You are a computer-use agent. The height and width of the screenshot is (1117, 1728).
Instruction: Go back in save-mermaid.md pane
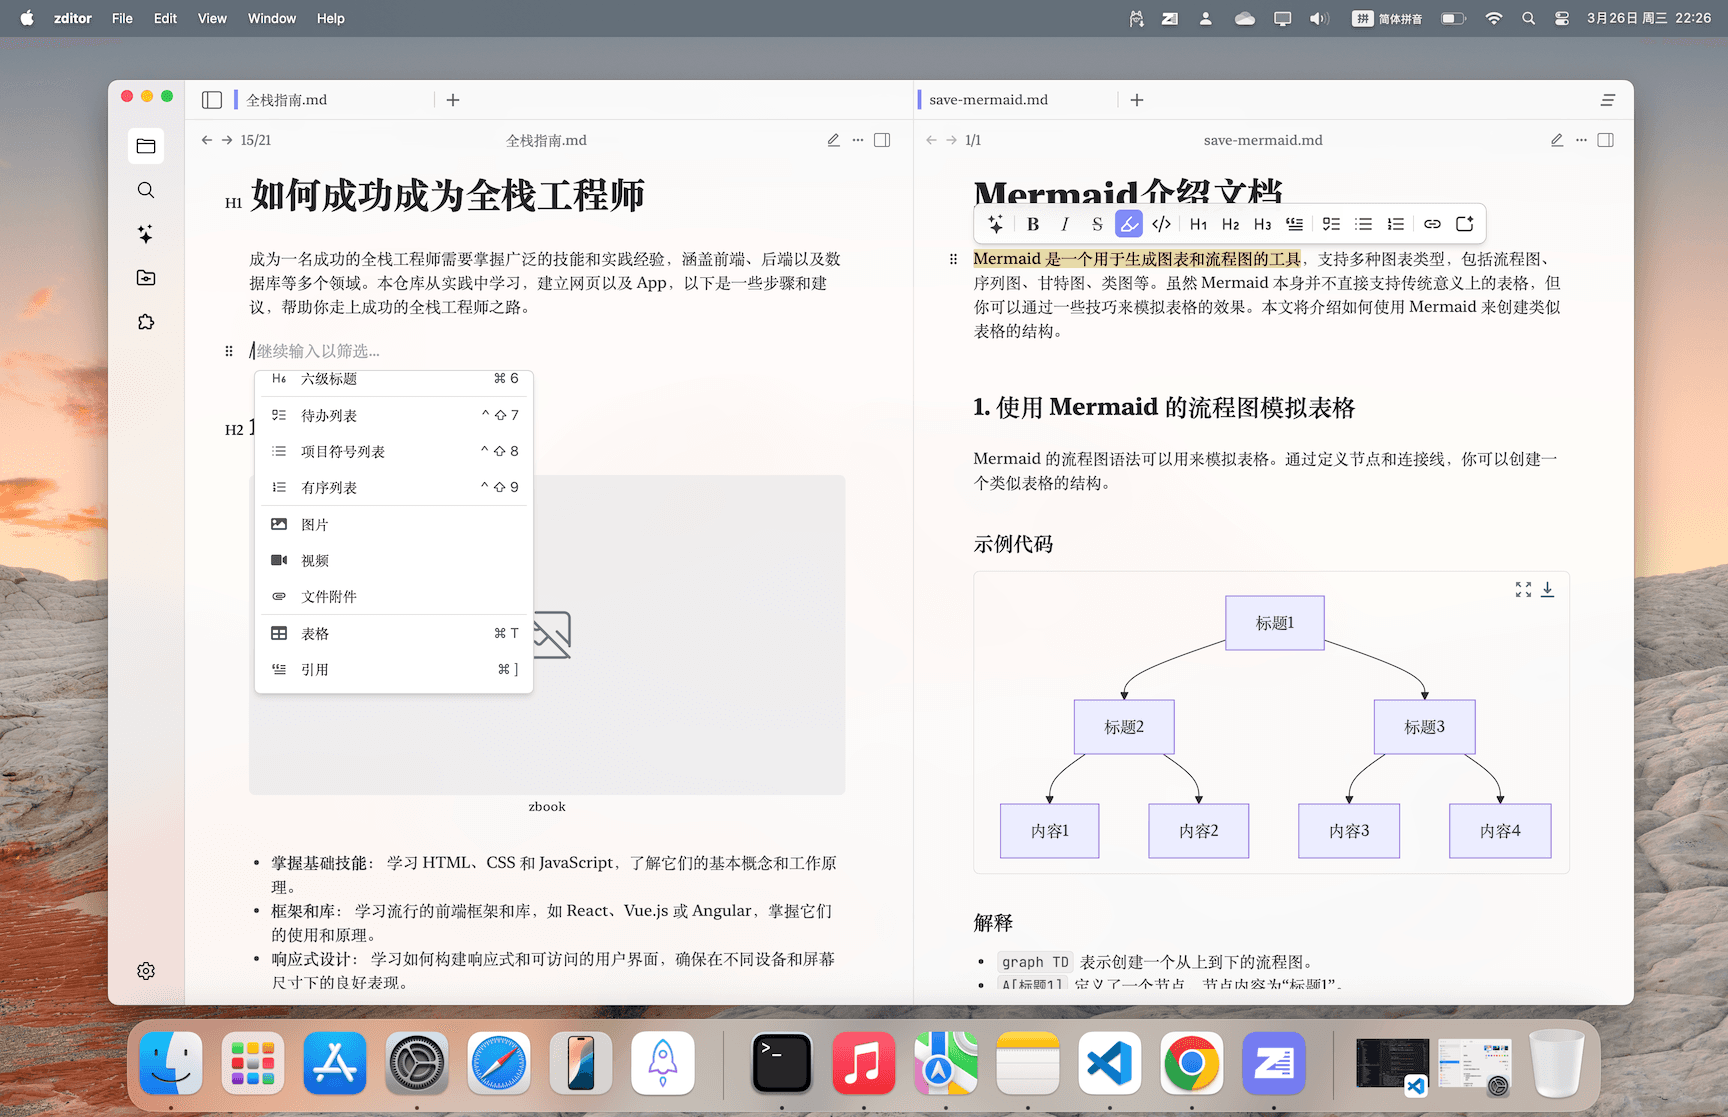(931, 140)
